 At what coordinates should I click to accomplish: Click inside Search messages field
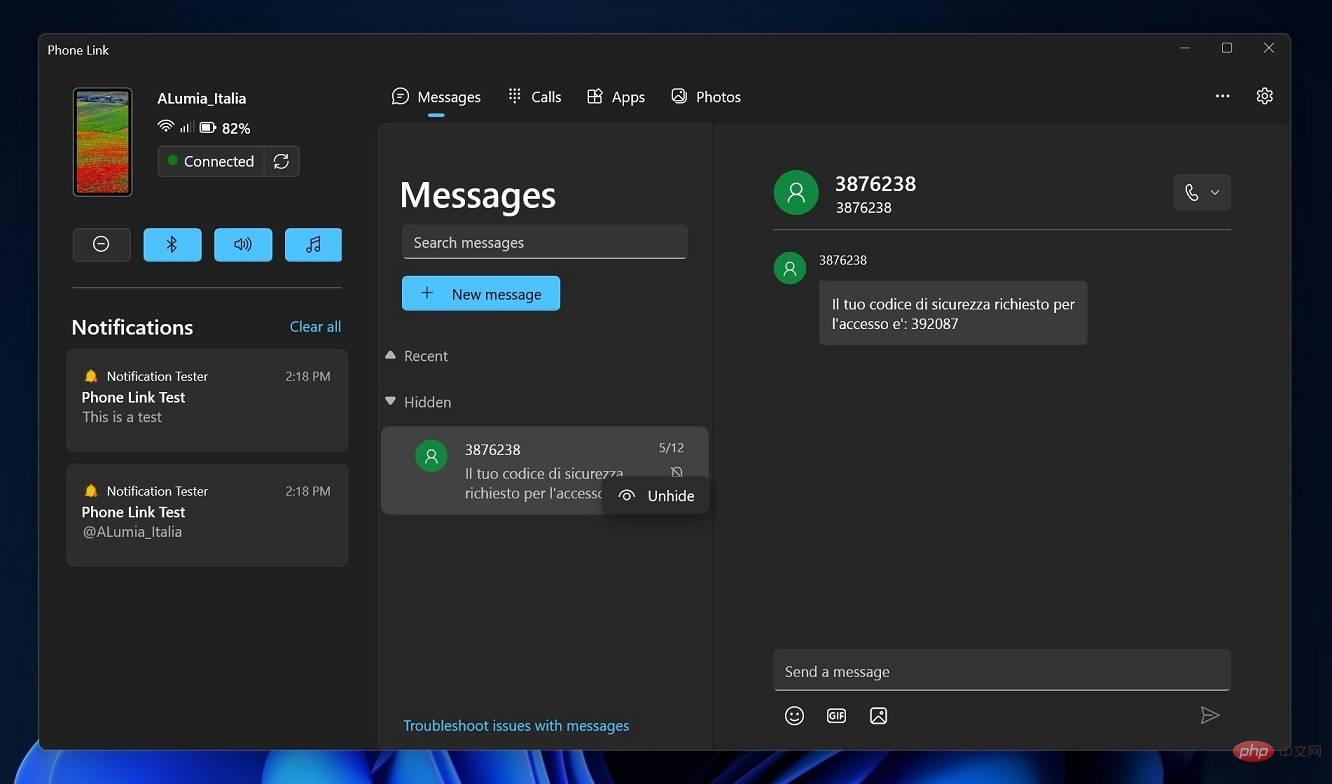(x=545, y=242)
